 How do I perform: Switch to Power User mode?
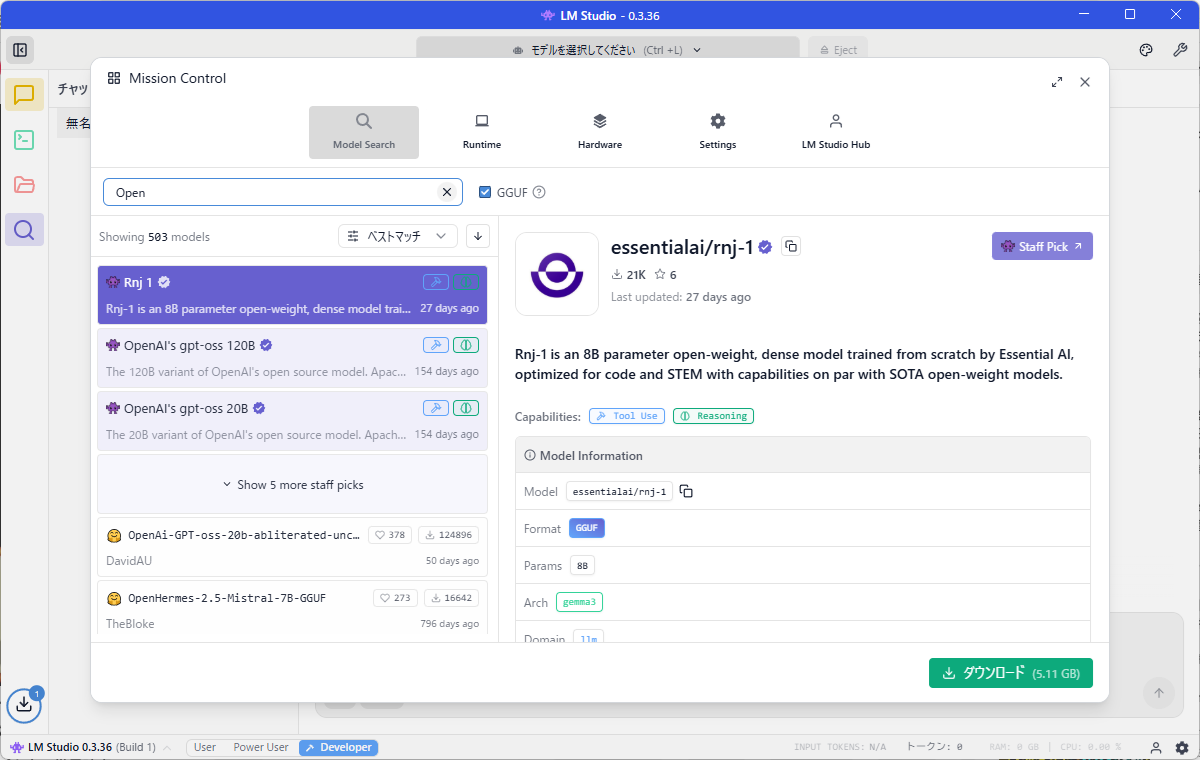click(x=260, y=747)
